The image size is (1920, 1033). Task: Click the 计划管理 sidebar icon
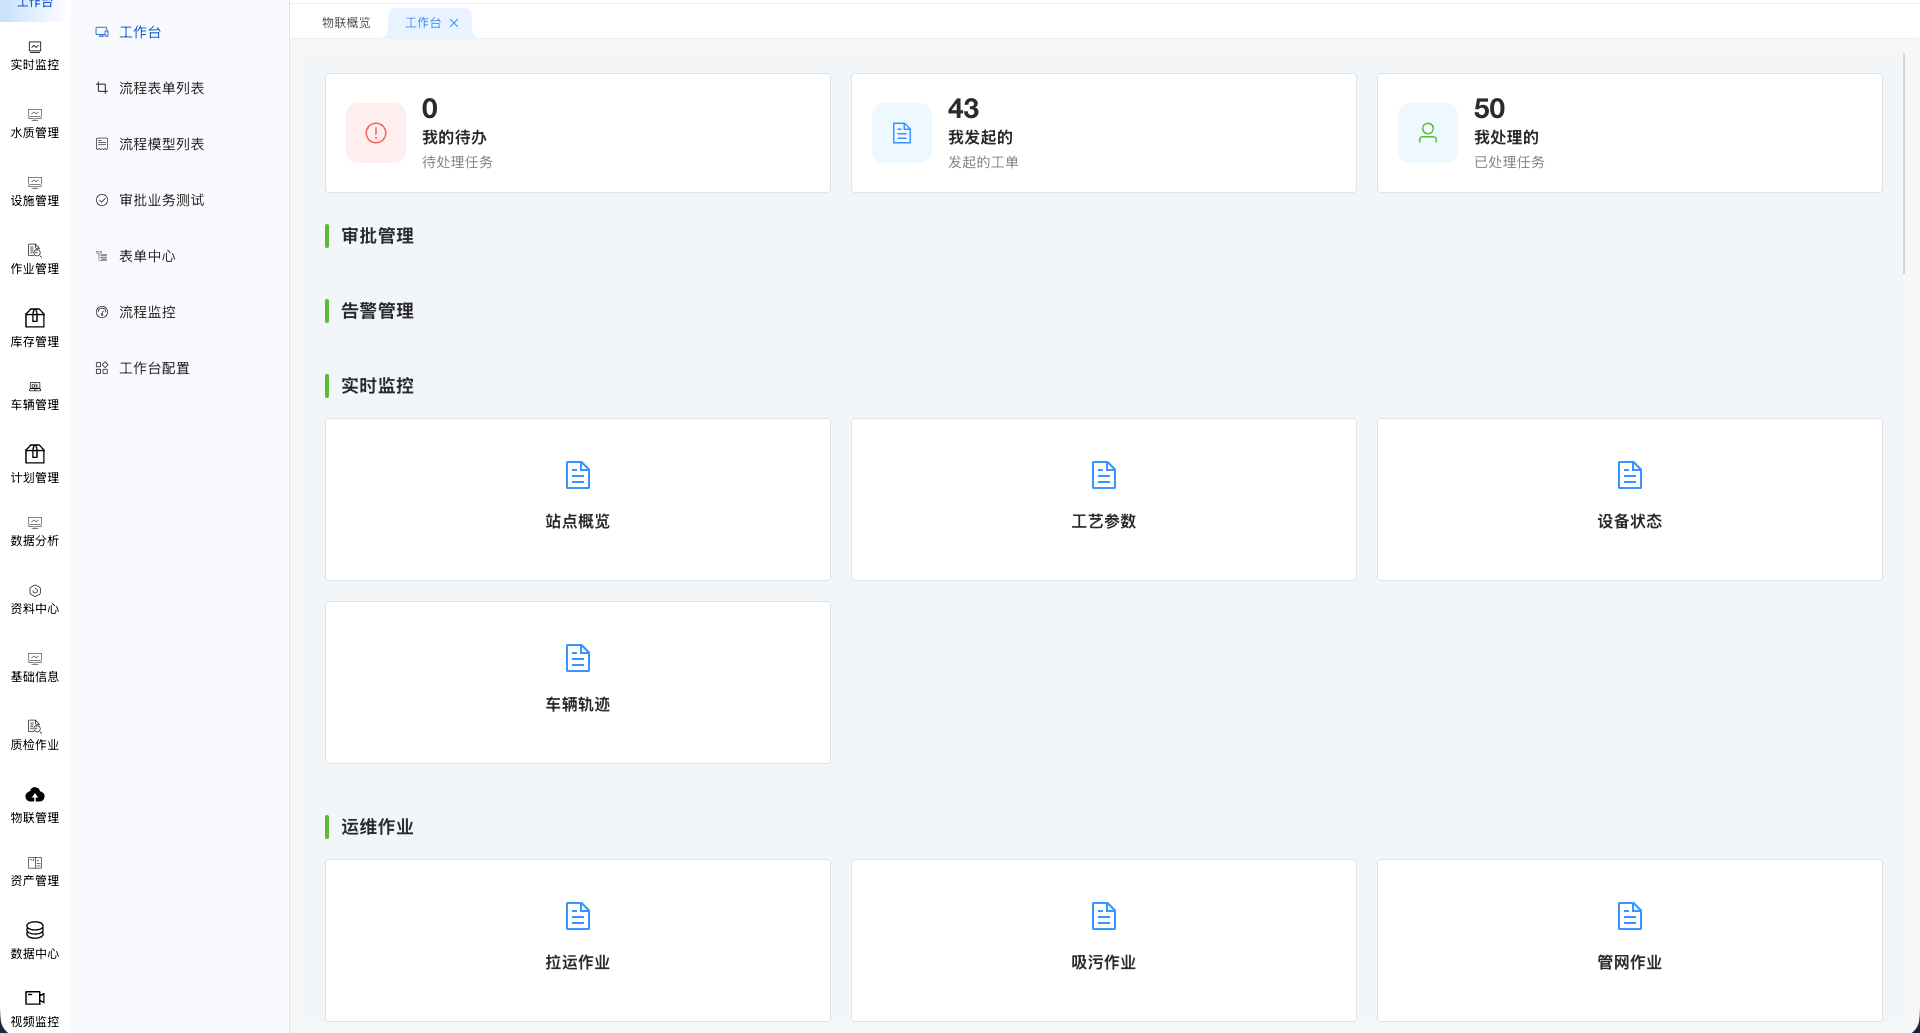(35, 454)
